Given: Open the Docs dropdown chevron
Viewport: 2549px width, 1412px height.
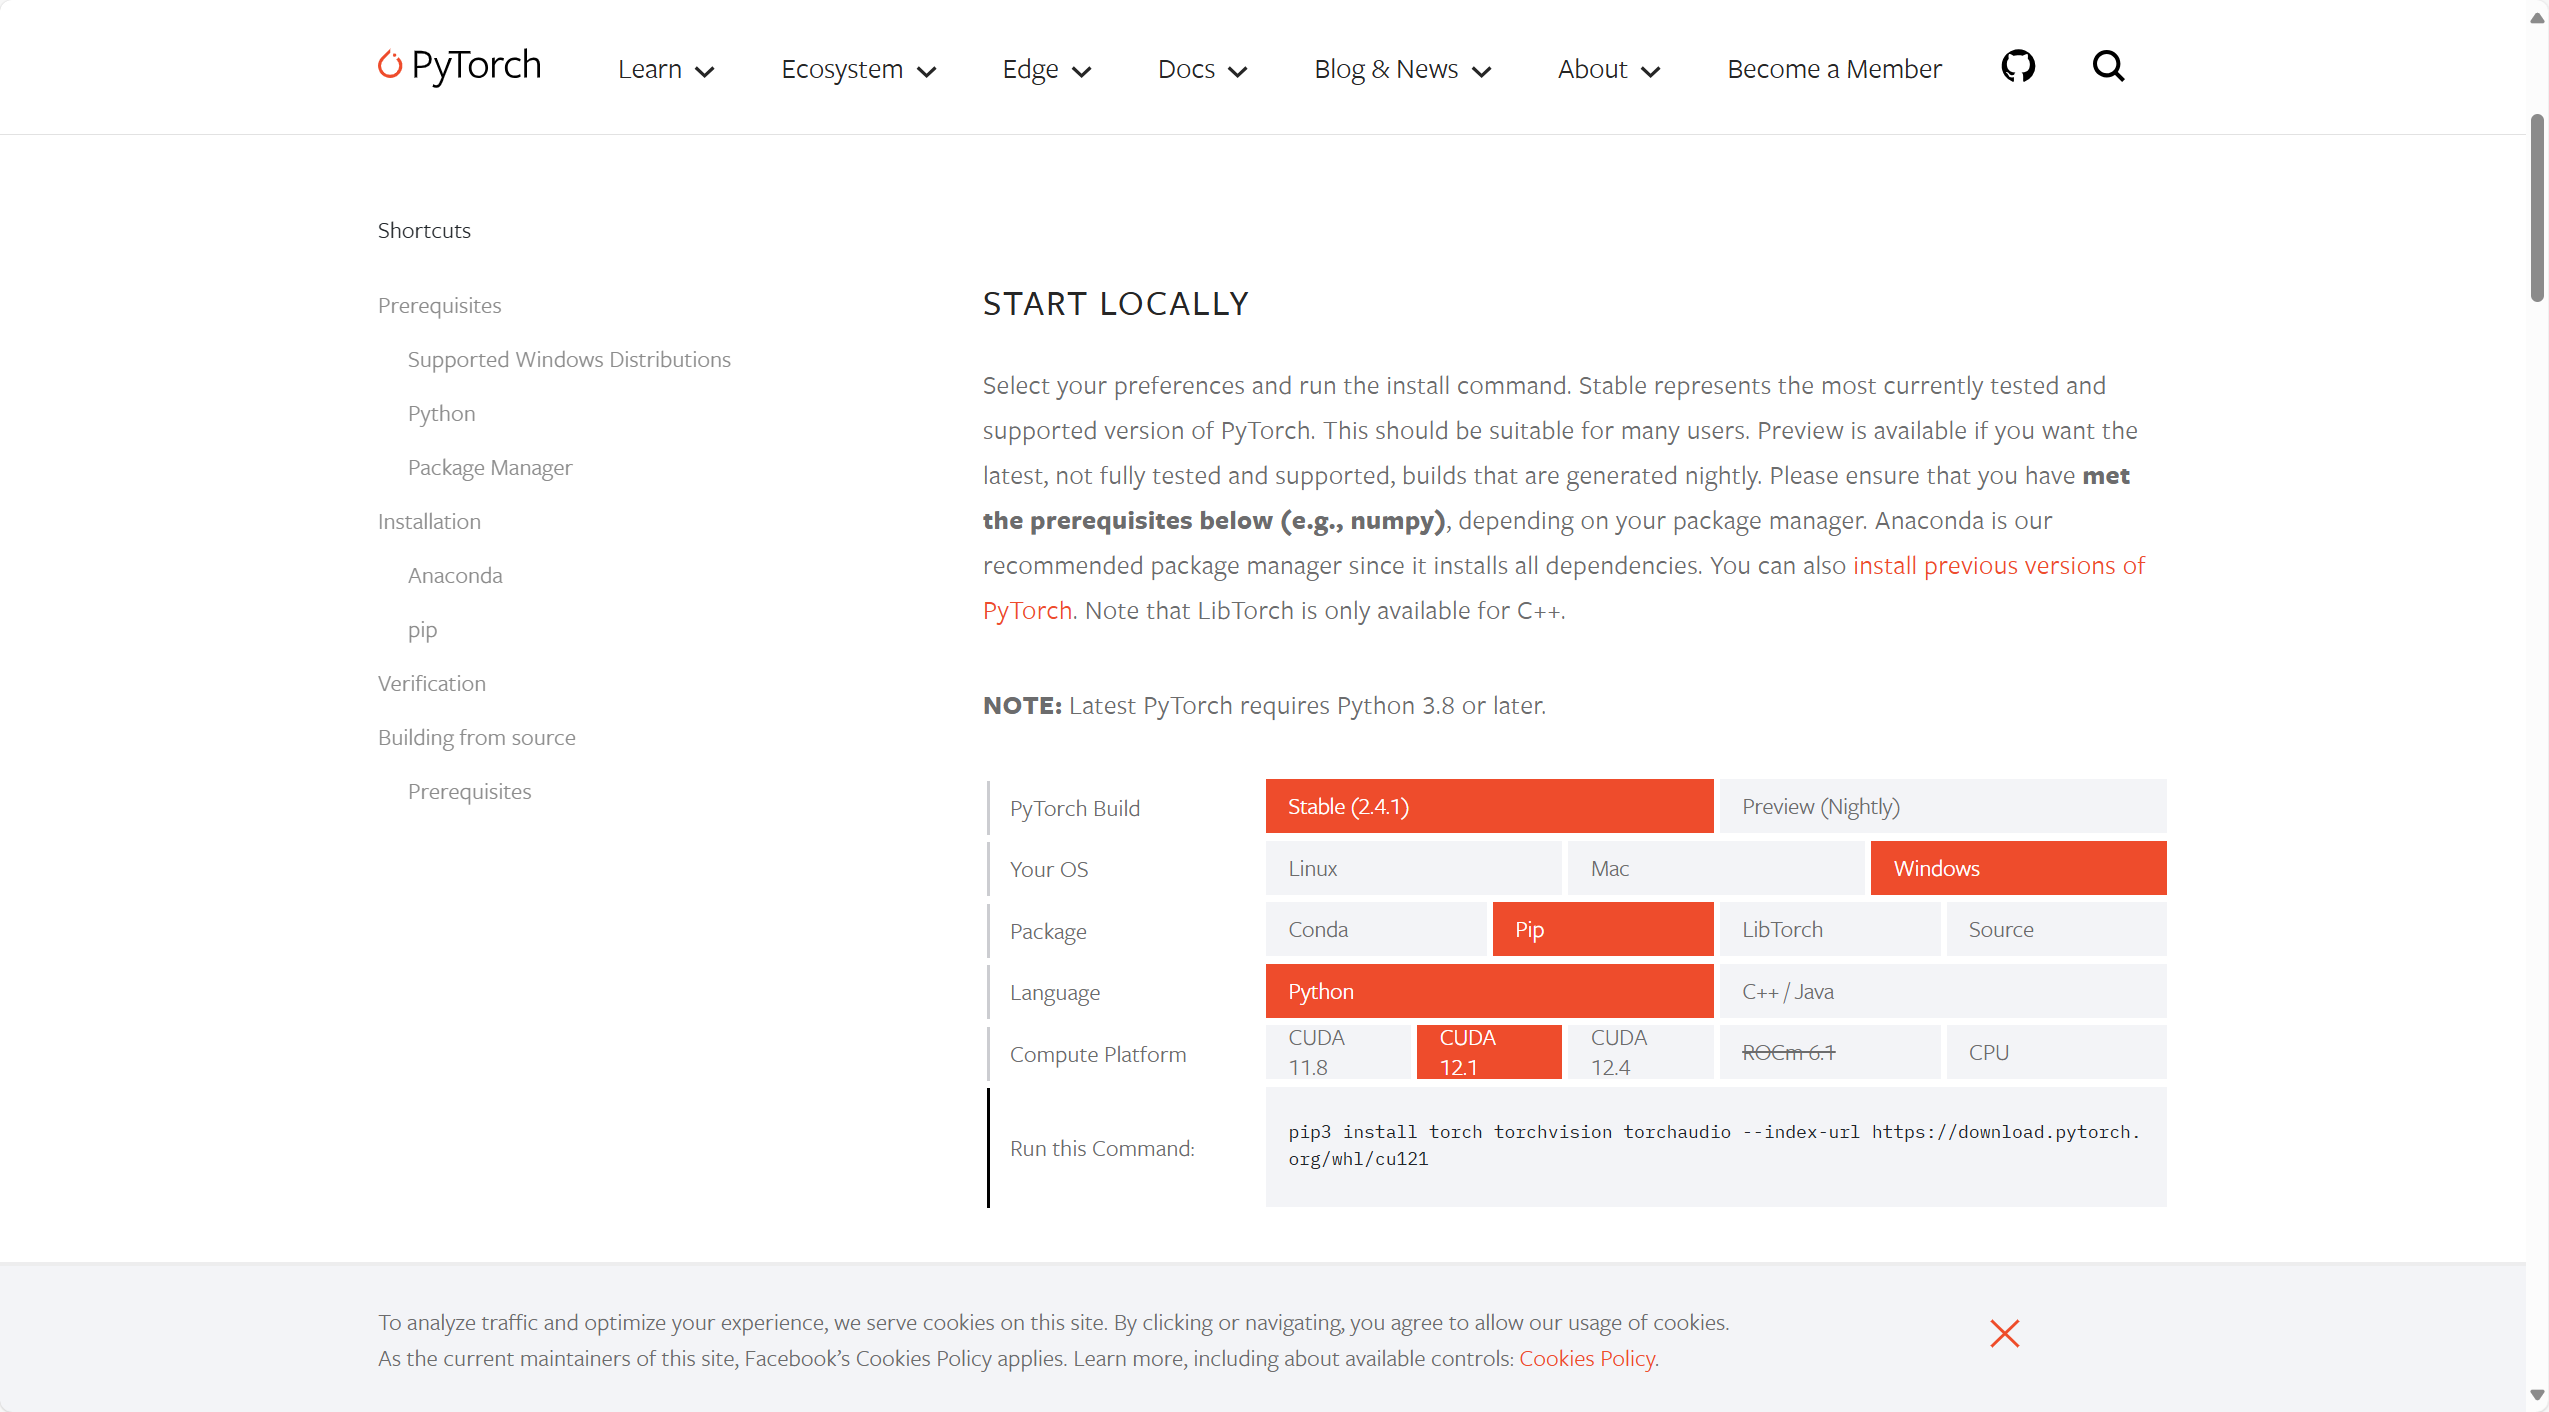Looking at the screenshot, I should (1237, 71).
